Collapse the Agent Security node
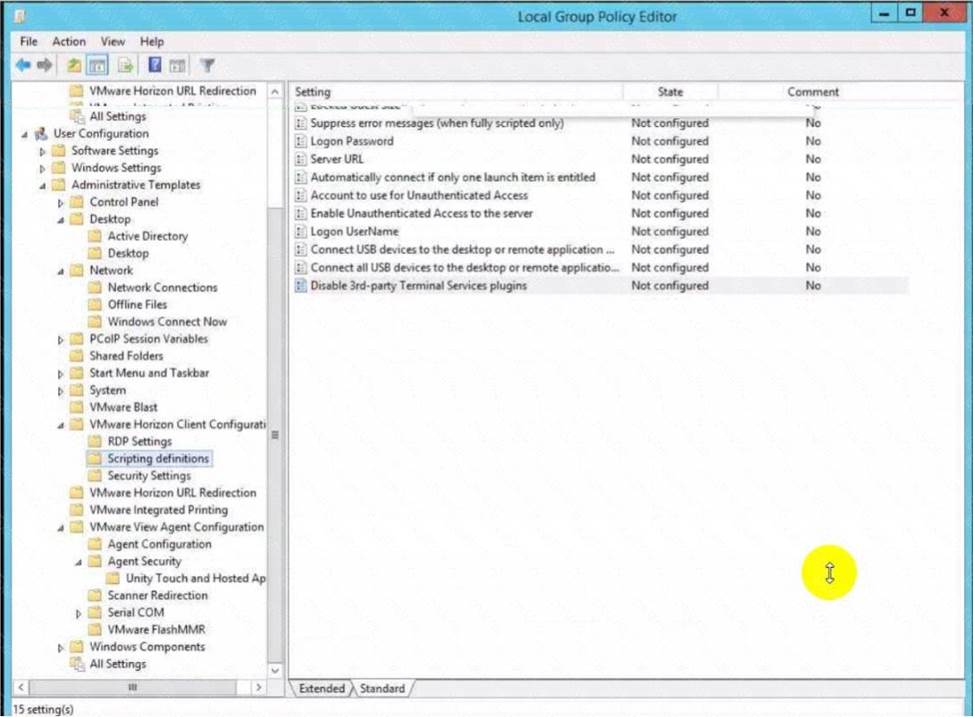 (79, 562)
